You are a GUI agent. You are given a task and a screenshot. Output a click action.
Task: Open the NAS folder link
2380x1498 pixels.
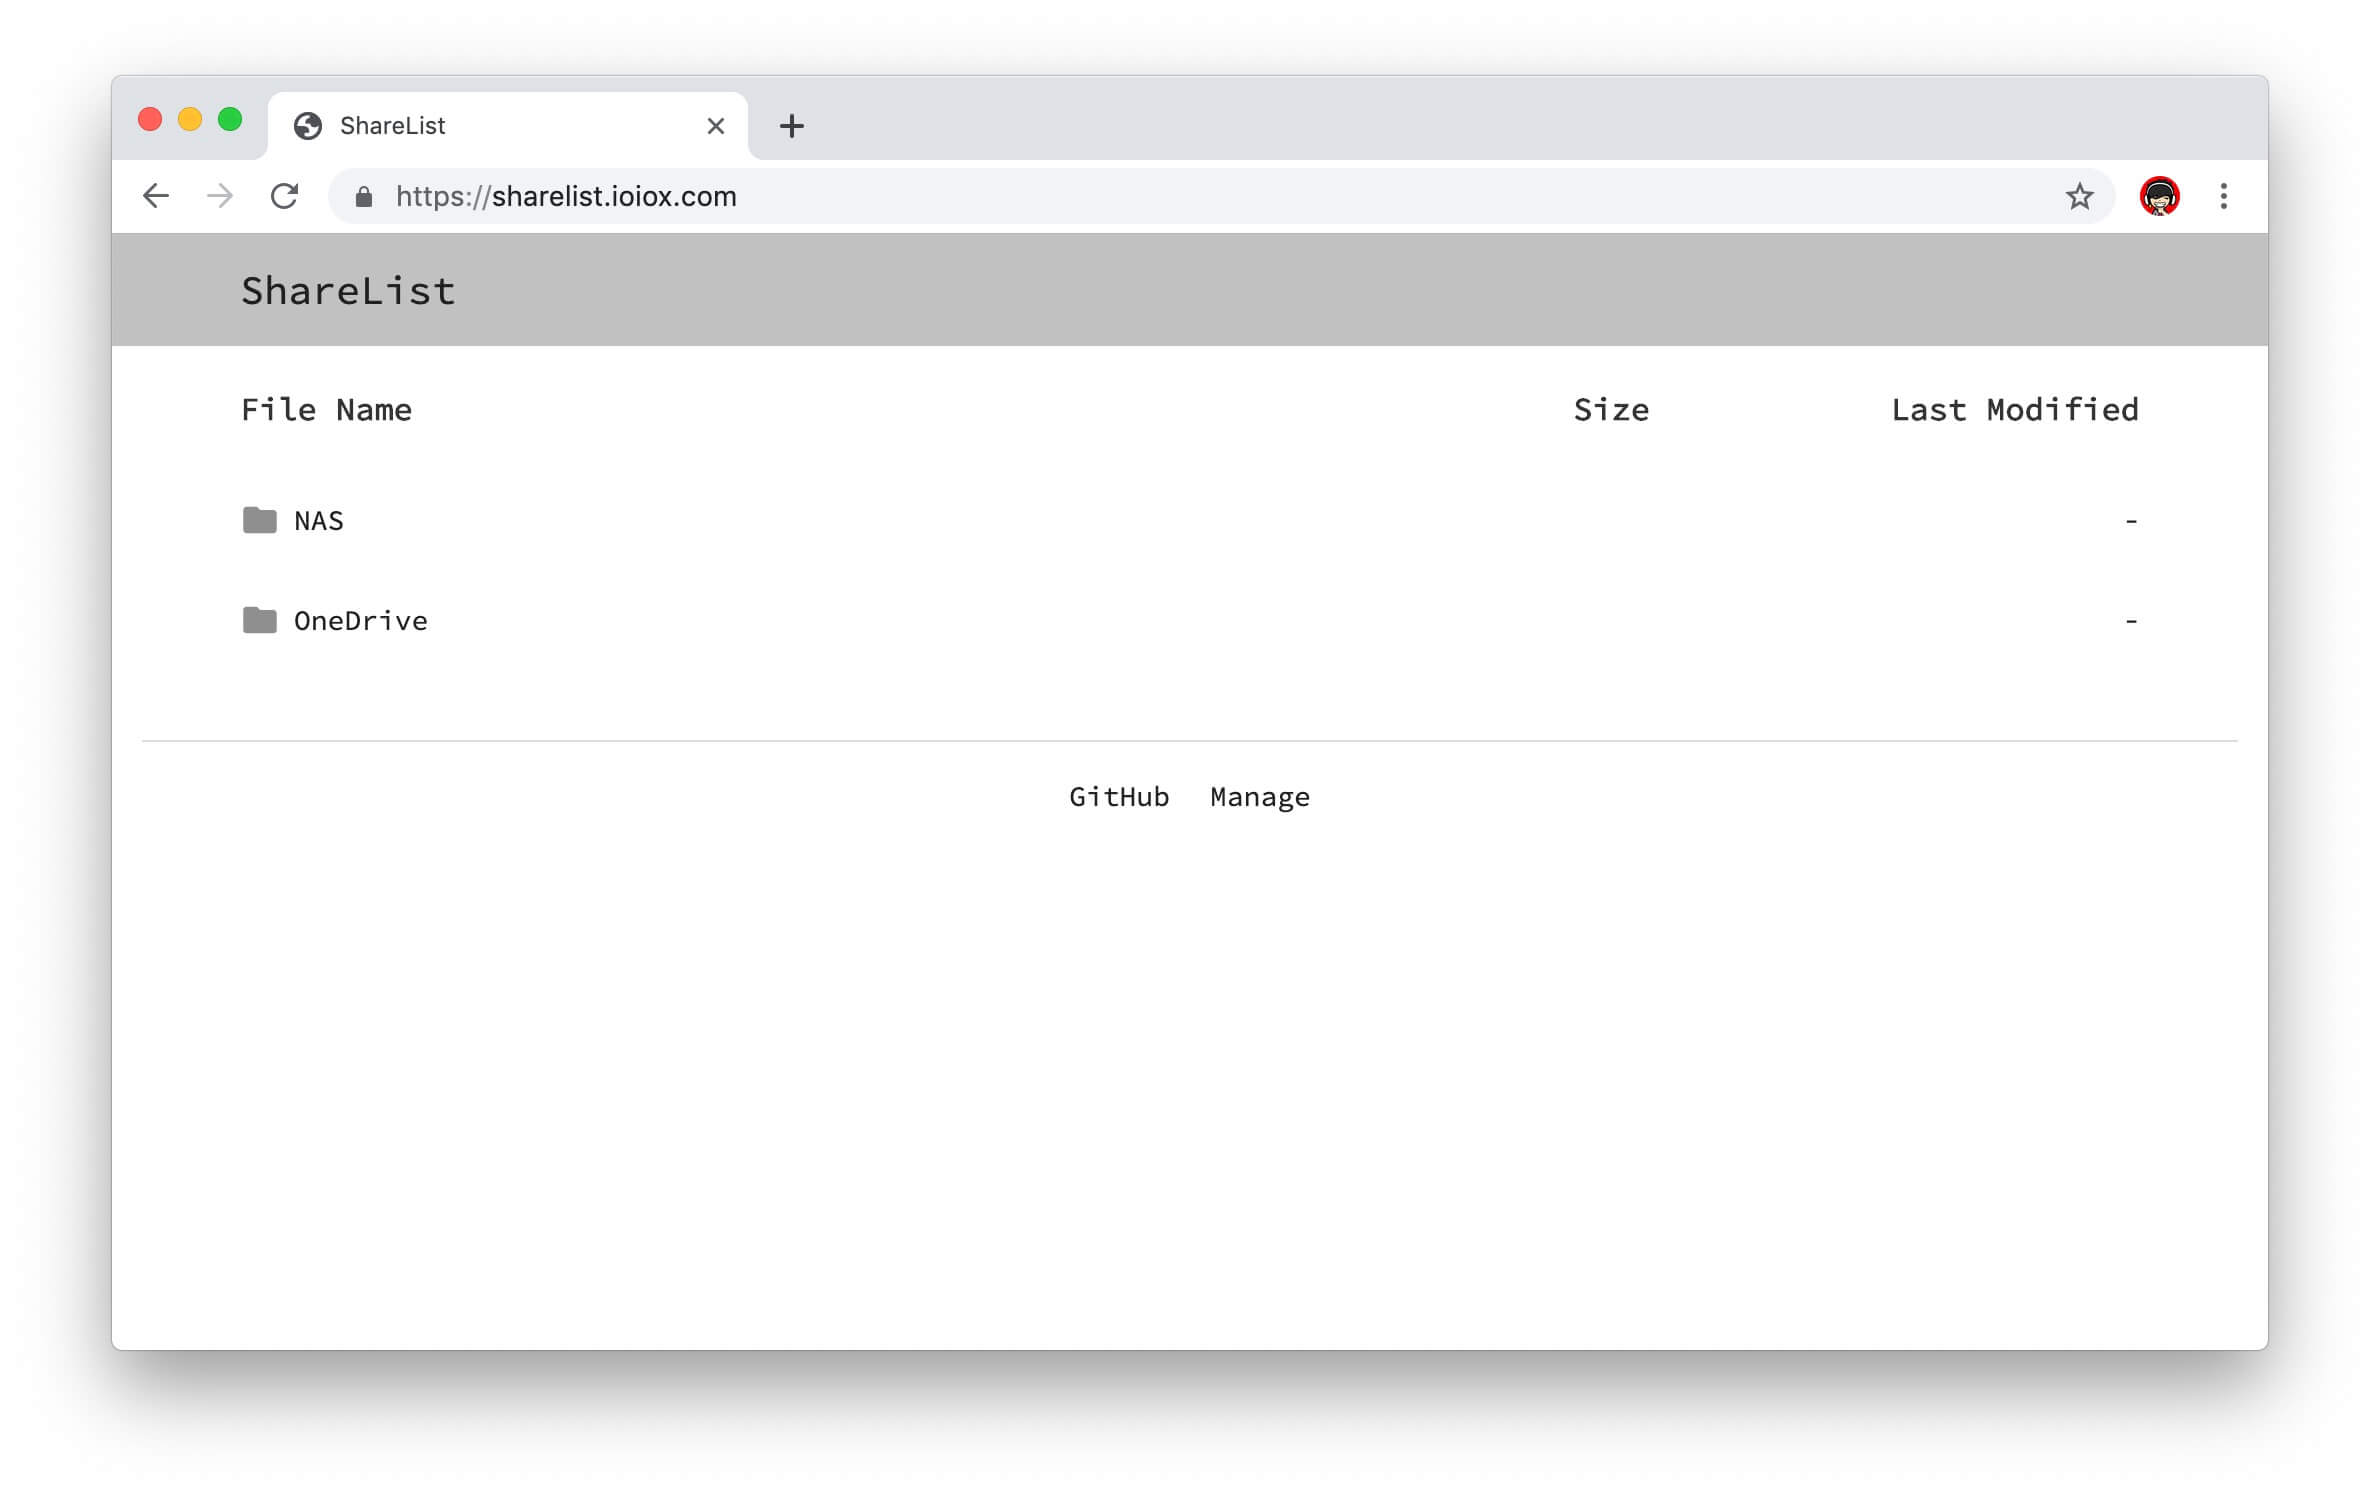coord(319,521)
